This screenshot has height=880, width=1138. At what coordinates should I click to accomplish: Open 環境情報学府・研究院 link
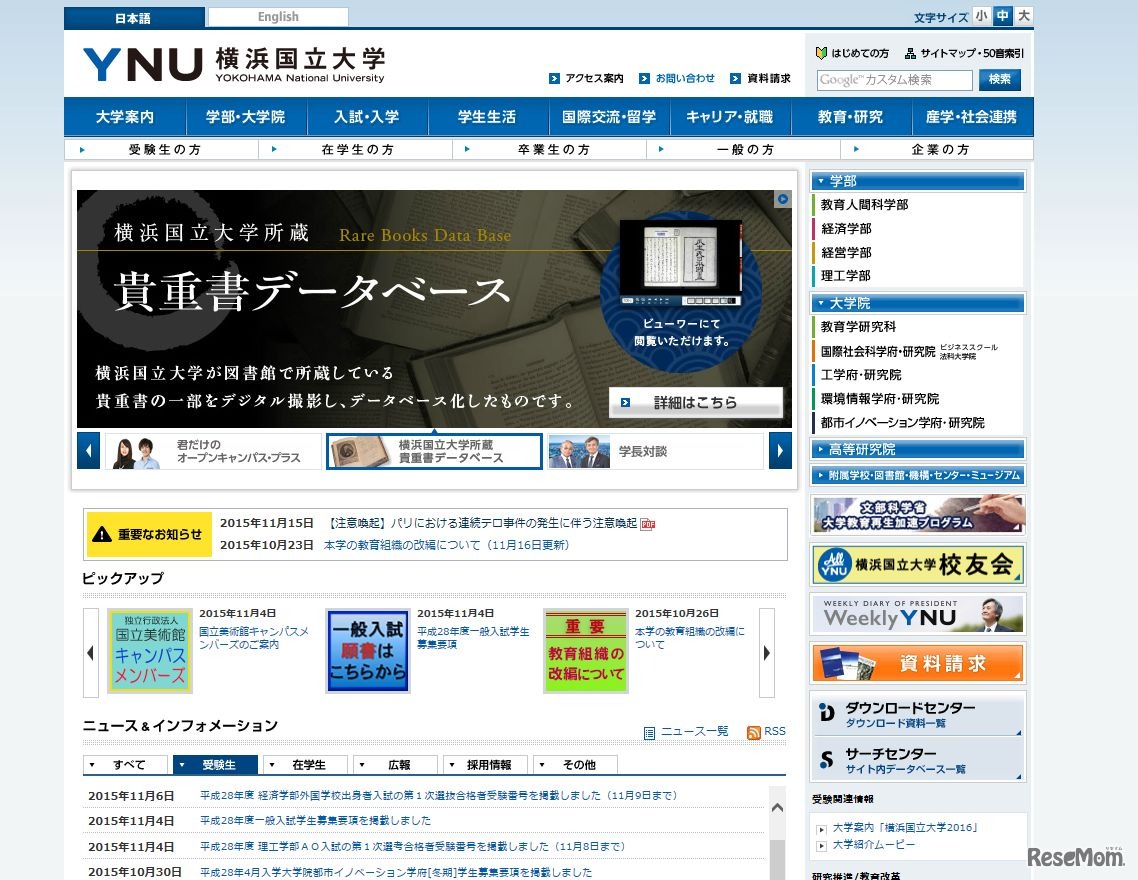pyautogui.click(x=880, y=399)
